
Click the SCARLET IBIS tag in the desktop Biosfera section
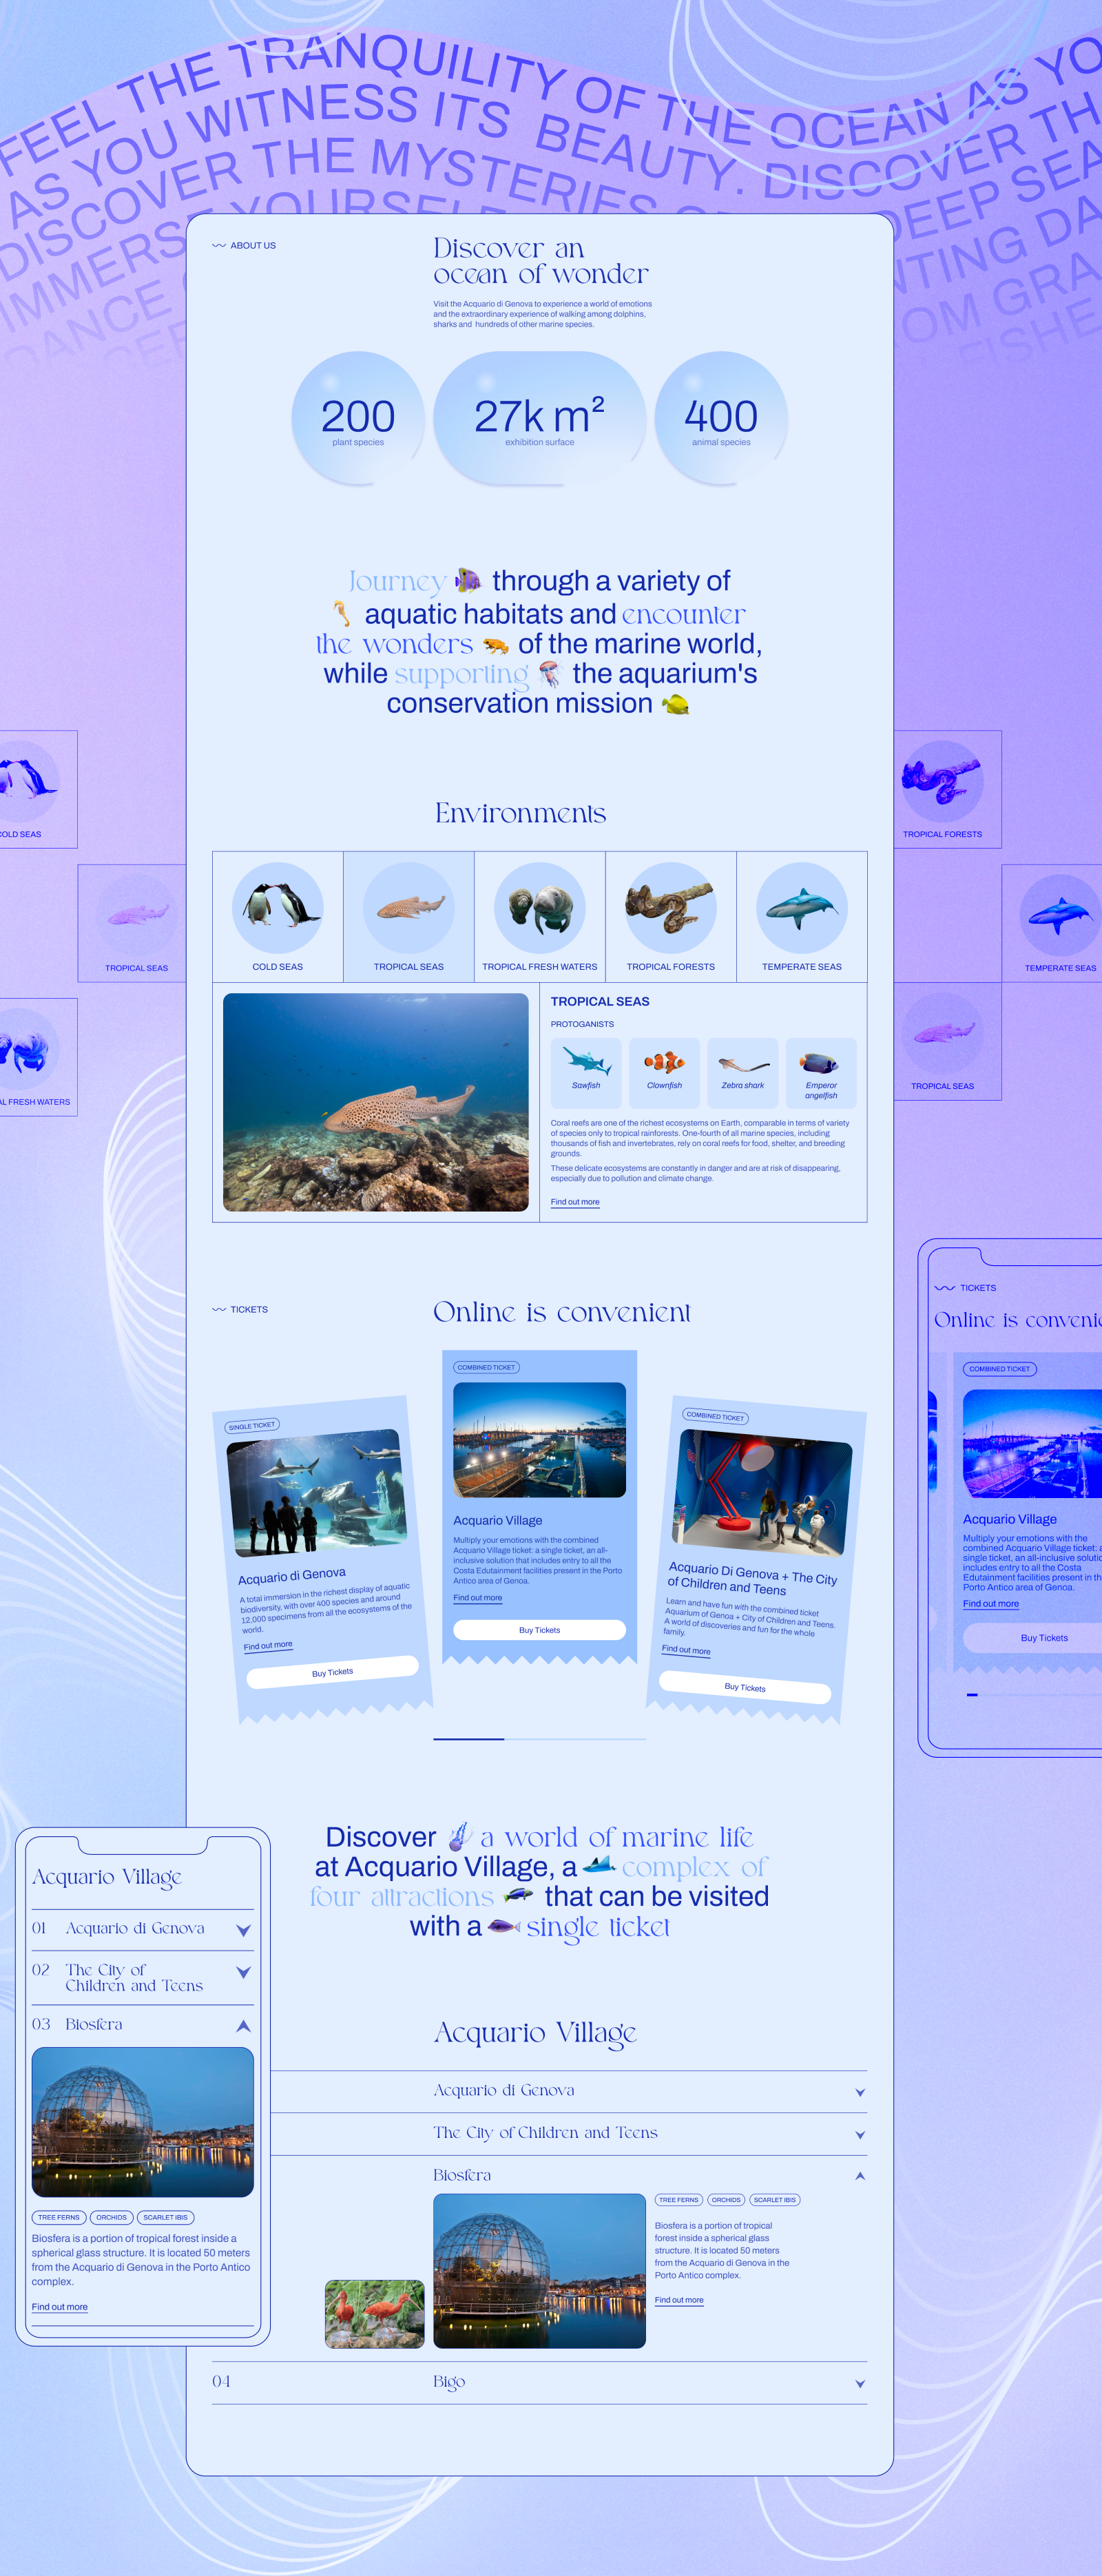click(775, 2200)
